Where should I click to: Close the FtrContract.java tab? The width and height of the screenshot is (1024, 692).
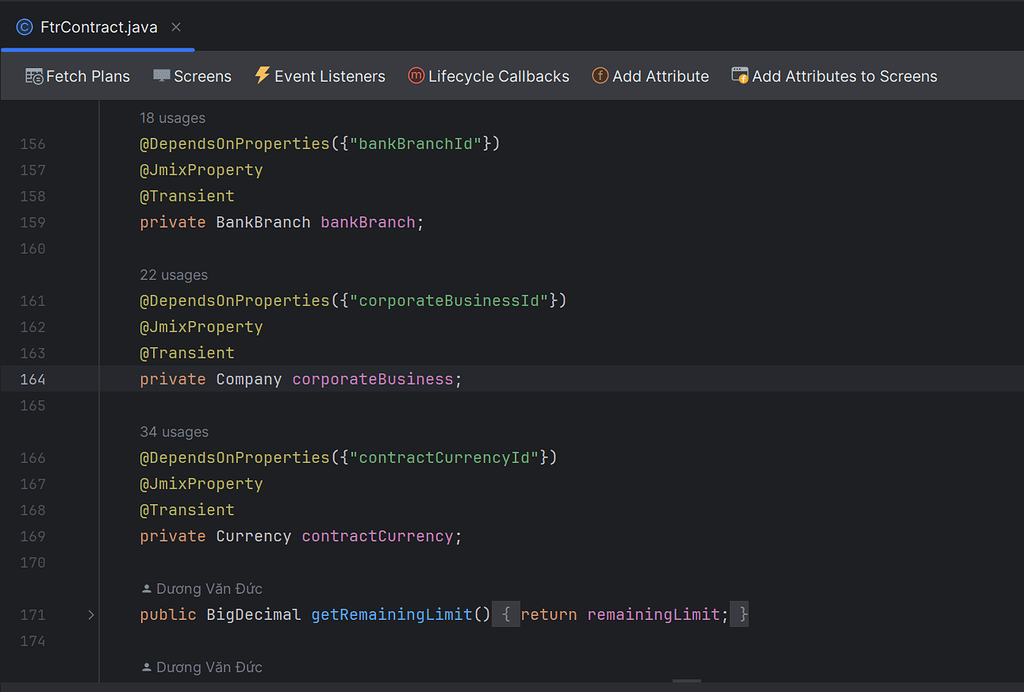(x=176, y=27)
